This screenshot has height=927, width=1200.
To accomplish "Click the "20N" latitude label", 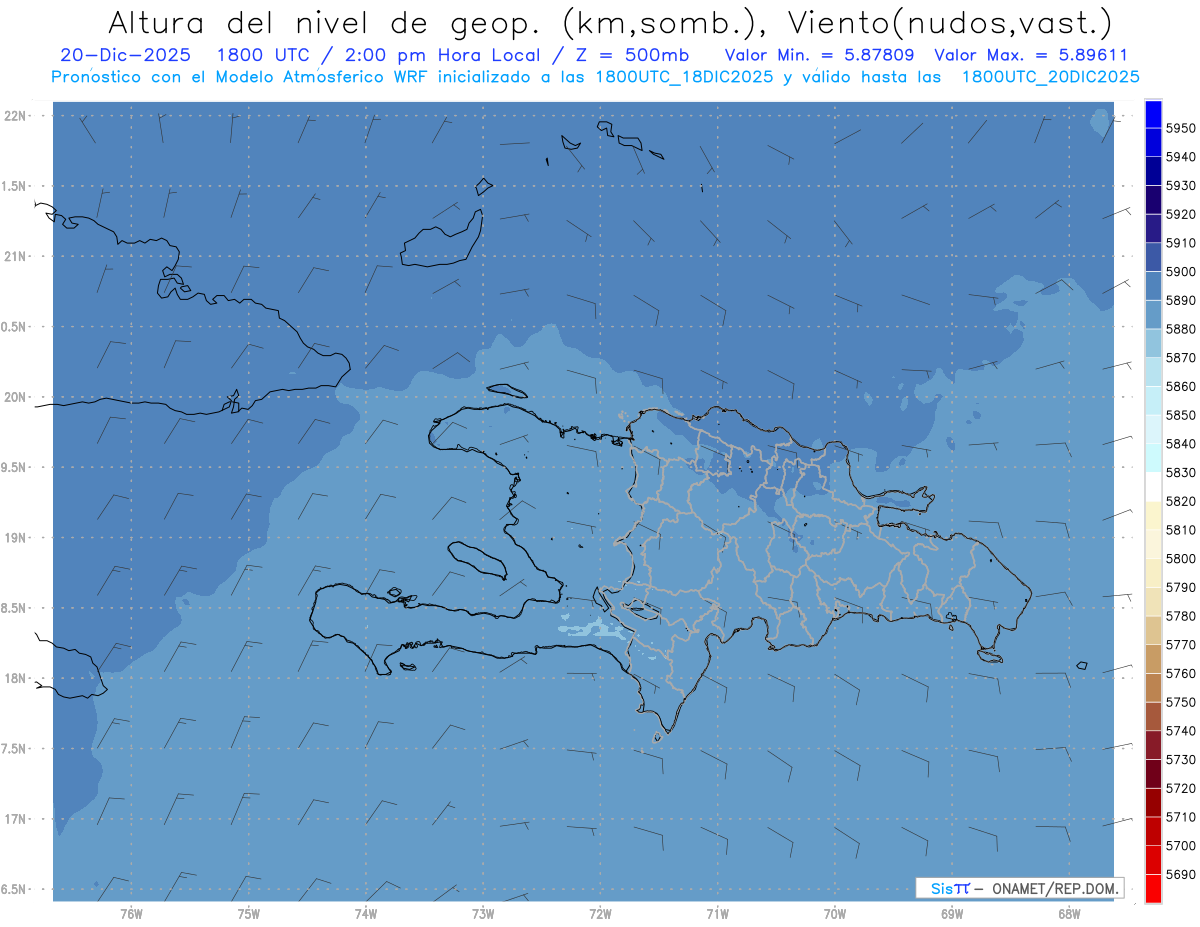I will [x=15, y=397].
